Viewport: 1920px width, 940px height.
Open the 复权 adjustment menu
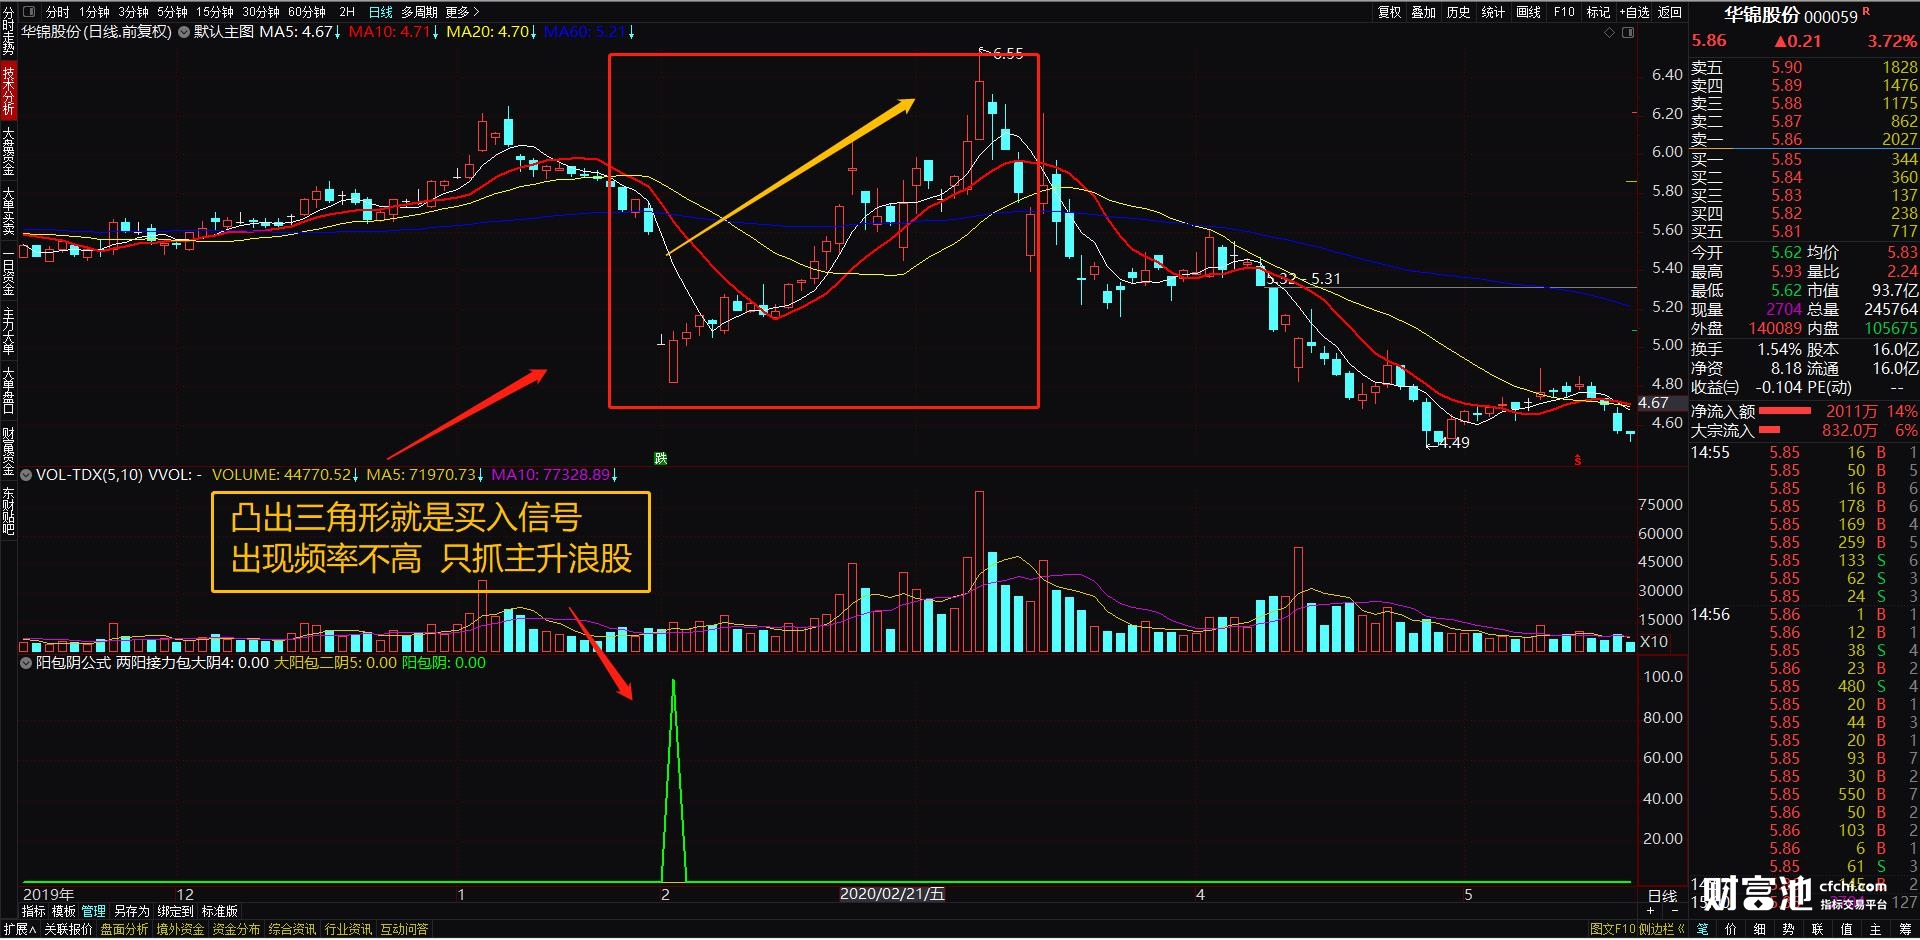click(x=1390, y=12)
